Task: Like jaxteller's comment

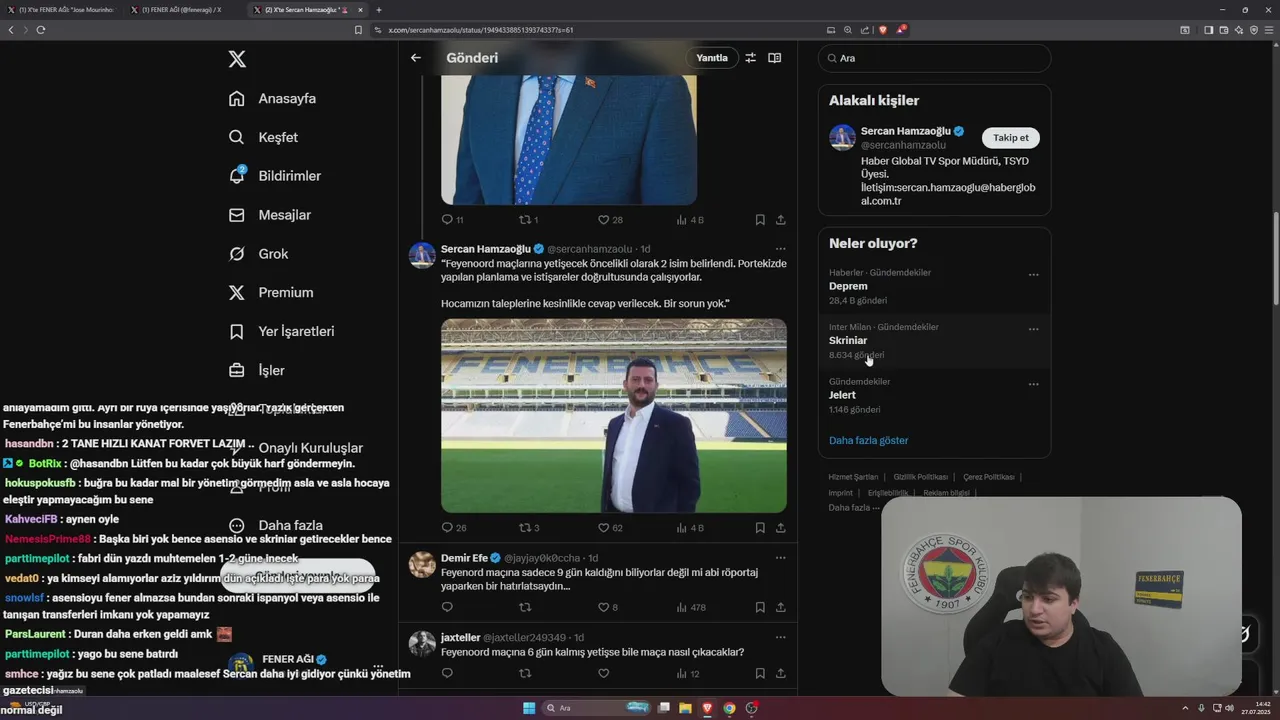Action: (603, 674)
